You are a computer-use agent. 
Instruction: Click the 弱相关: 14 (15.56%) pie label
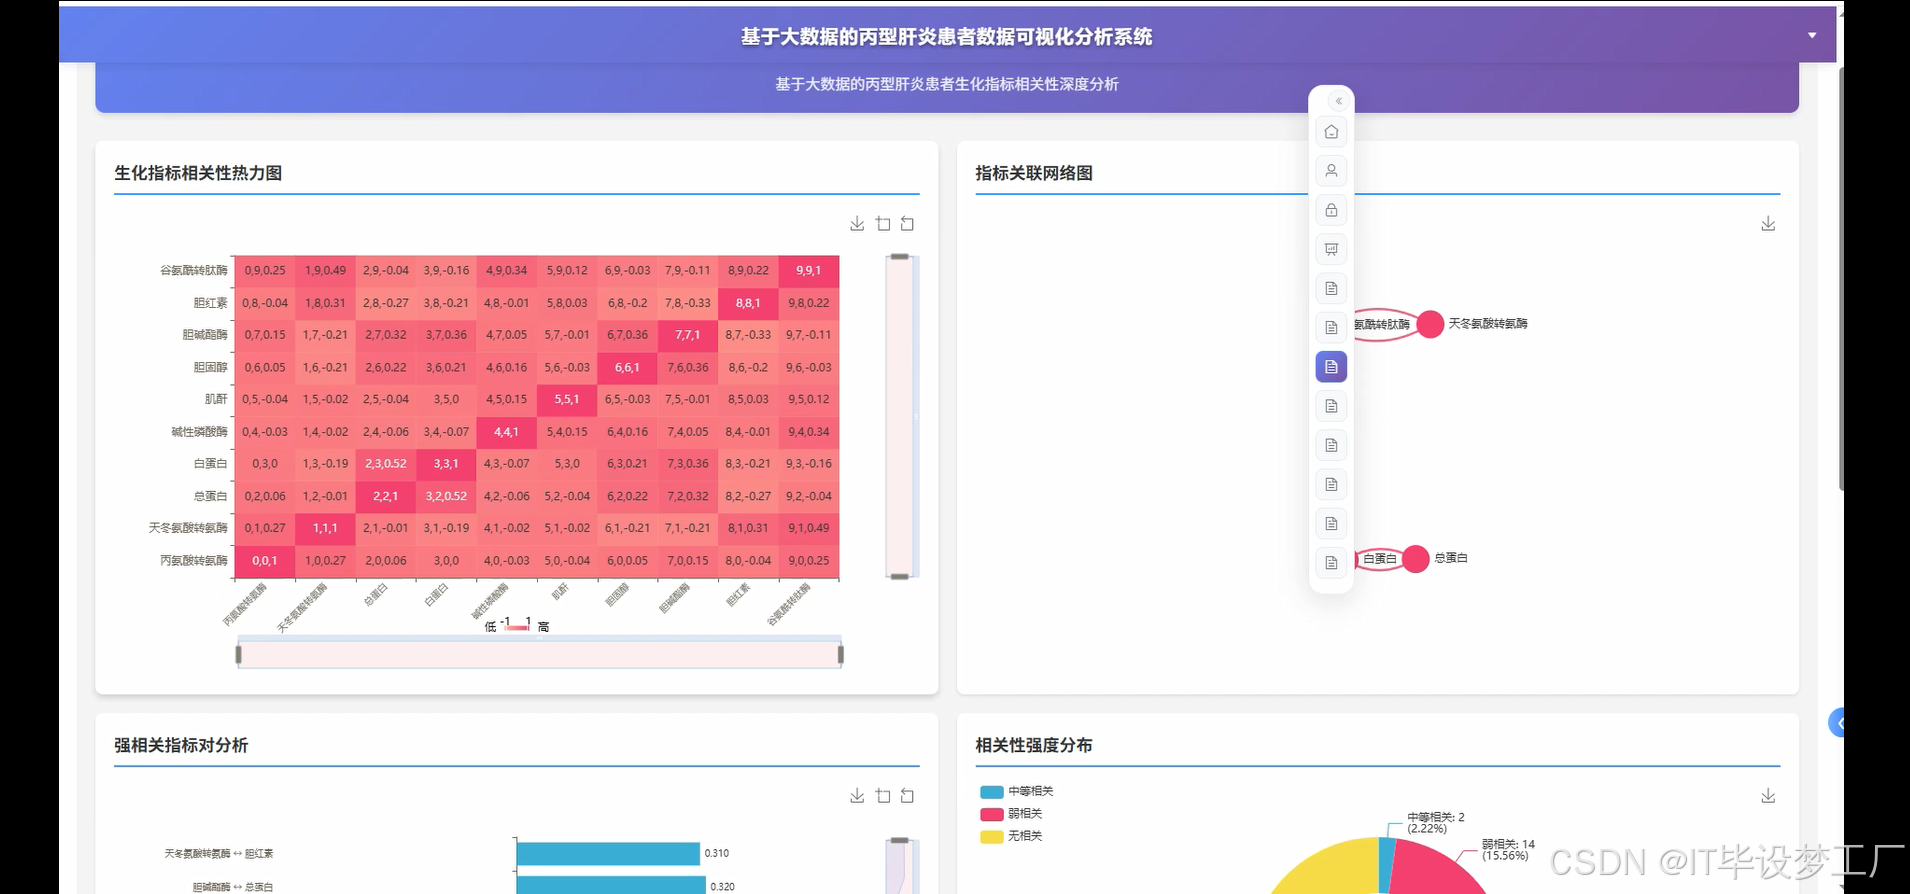coord(1508,850)
